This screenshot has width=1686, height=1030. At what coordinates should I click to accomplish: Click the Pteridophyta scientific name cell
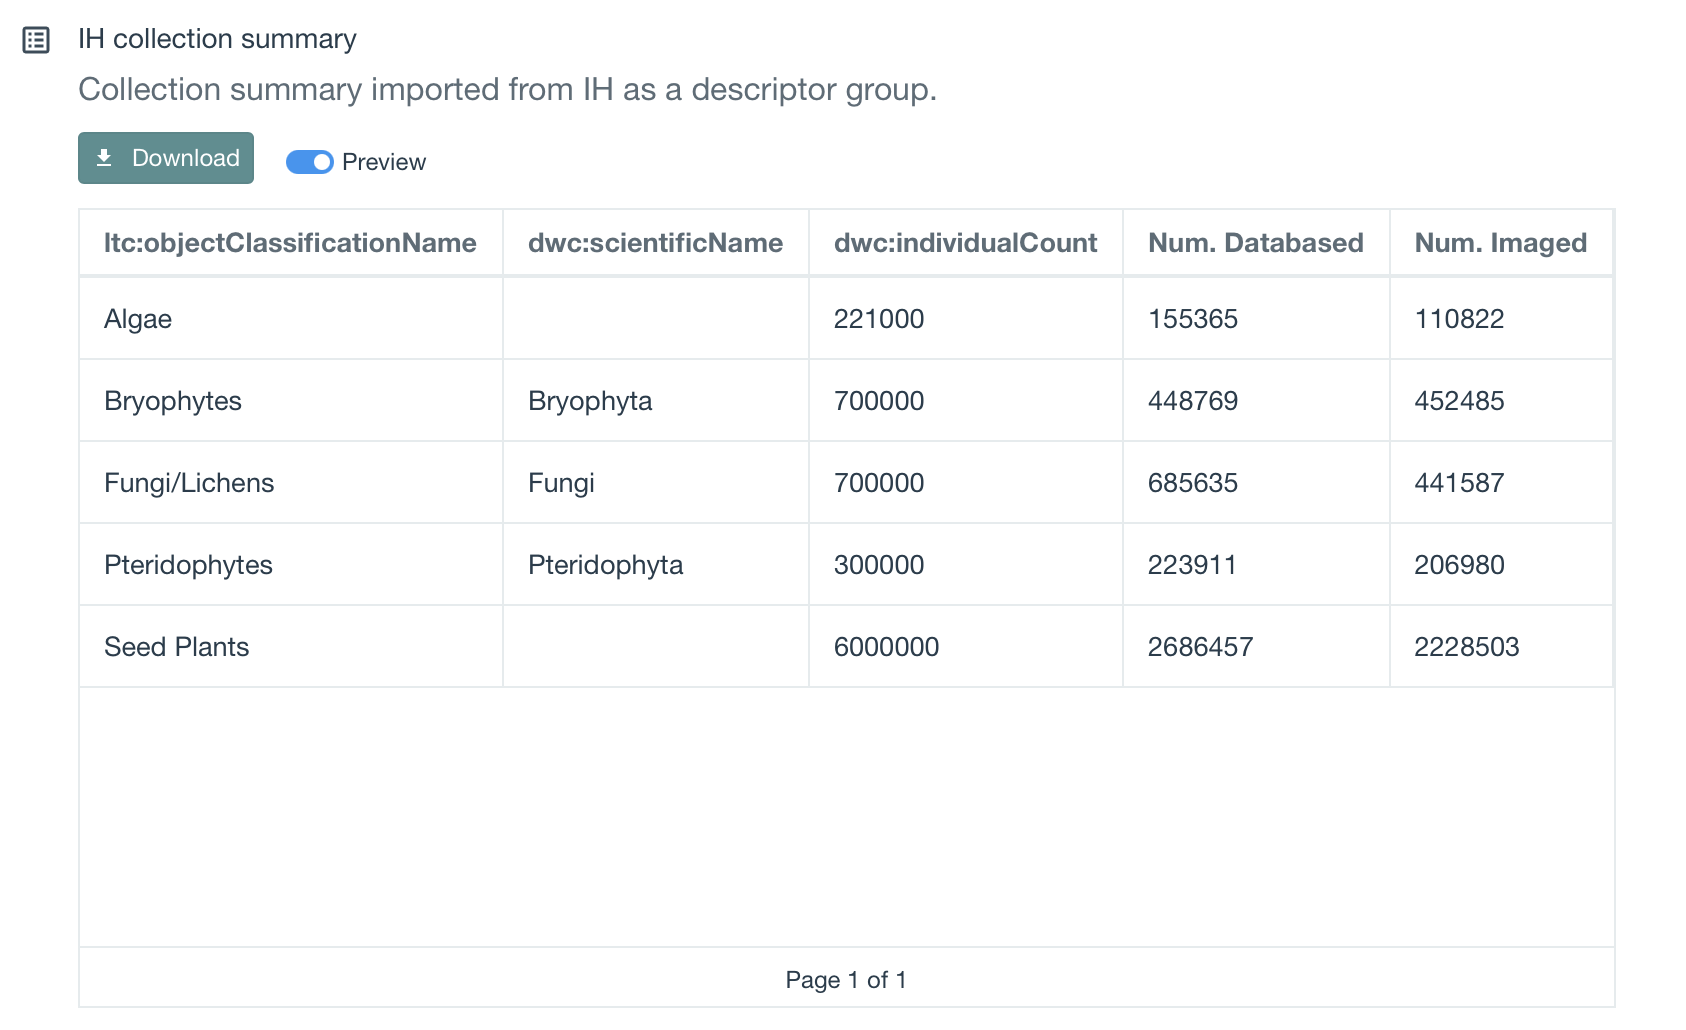[605, 565]
